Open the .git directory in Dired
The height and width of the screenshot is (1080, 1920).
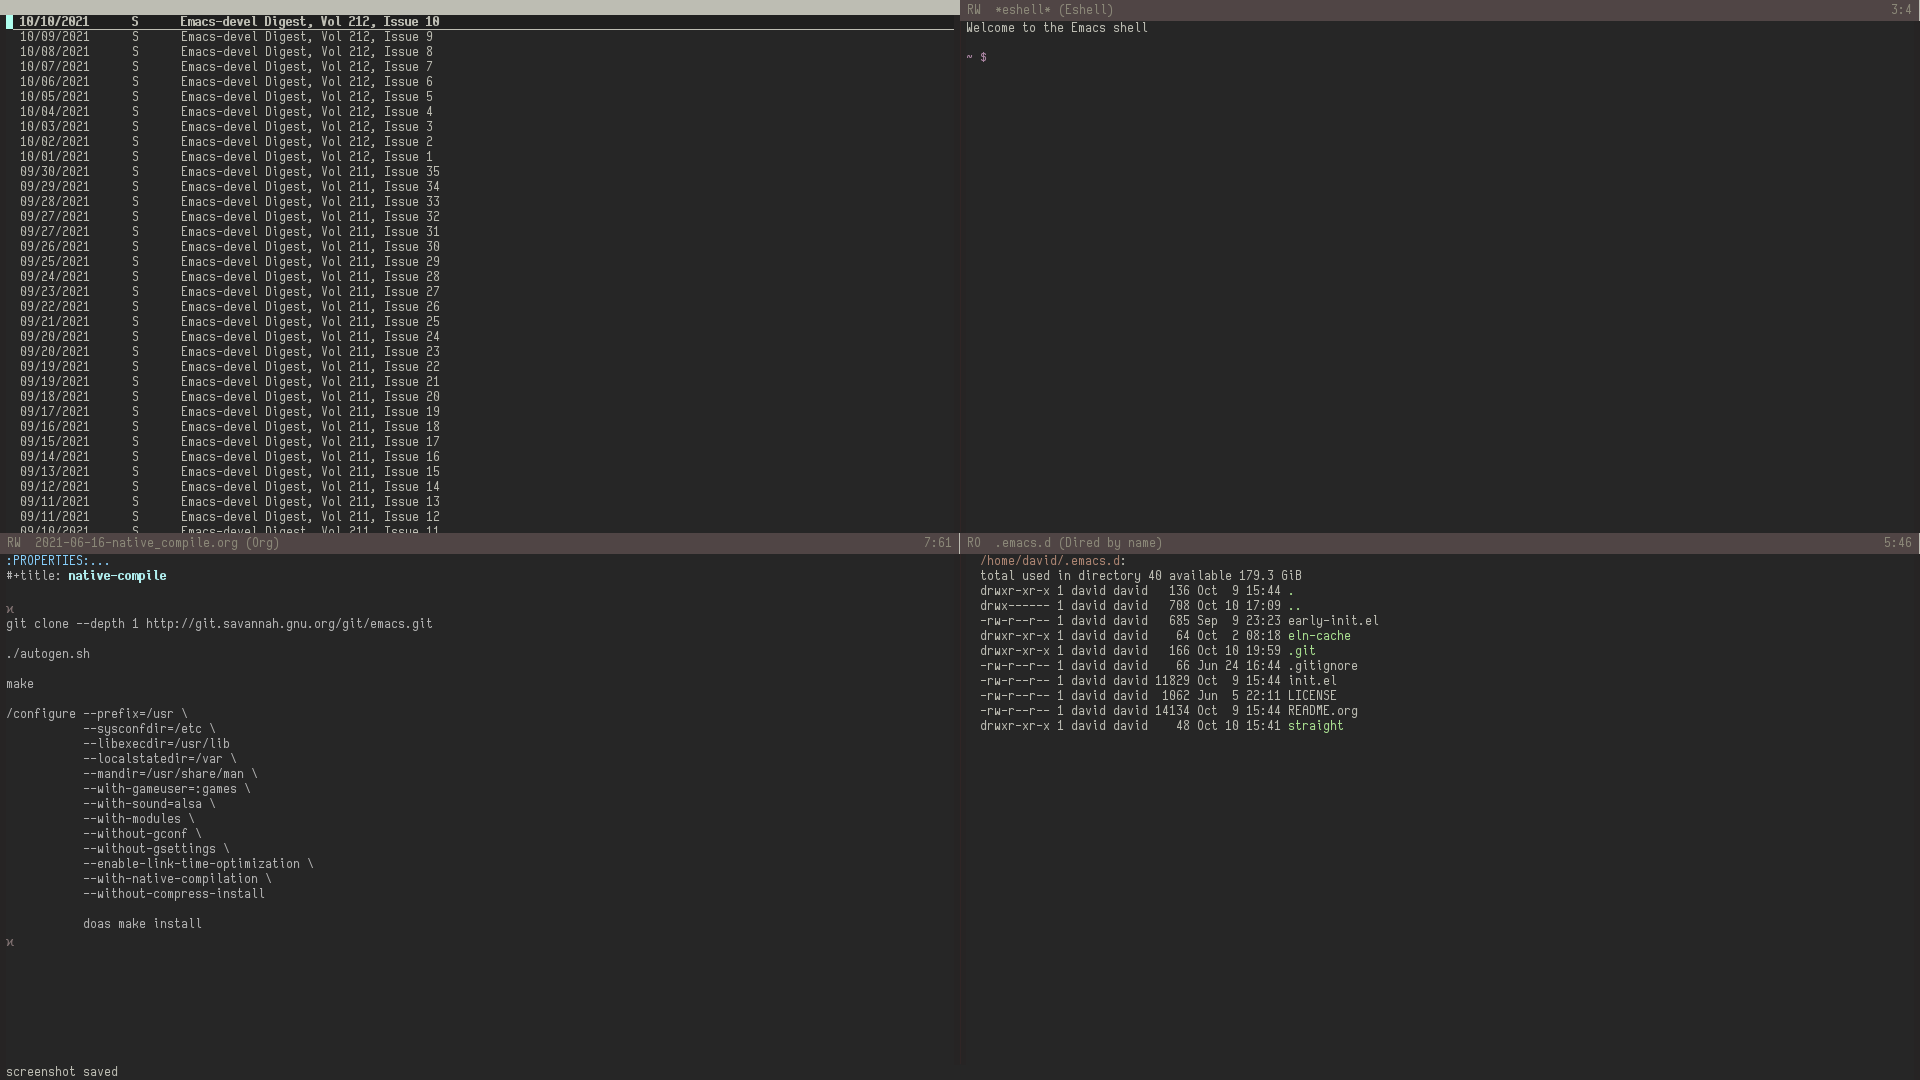1303,650
